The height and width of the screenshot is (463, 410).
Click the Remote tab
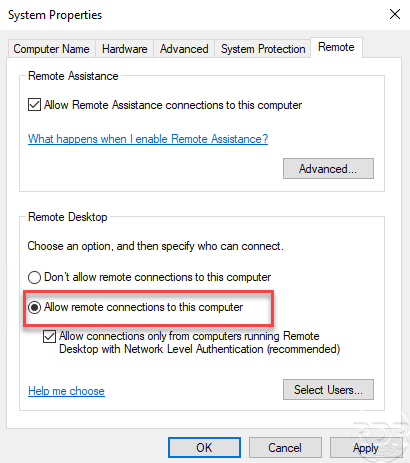tap(336, 47)
